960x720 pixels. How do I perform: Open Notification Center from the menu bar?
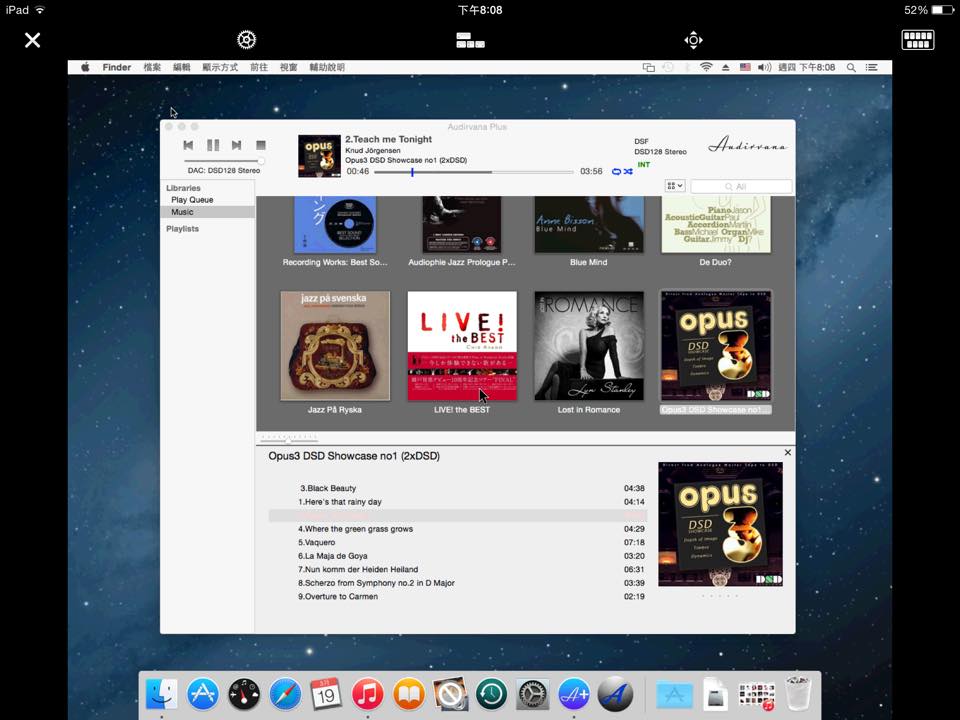pyautogui.click(x=872, y=67)
